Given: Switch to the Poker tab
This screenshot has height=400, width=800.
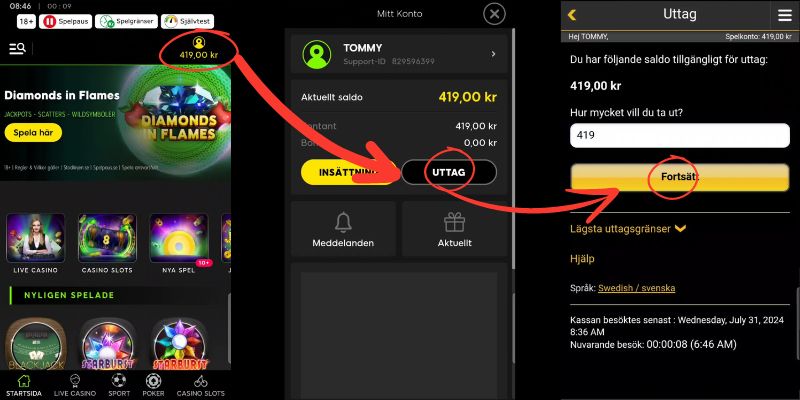Looking at the screenshot, I should (x=154, y=385).
